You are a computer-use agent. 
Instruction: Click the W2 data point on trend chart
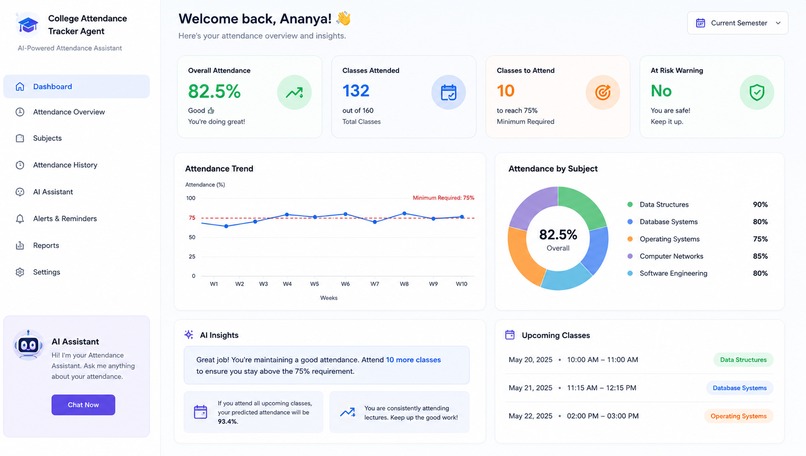pos(226,226)
